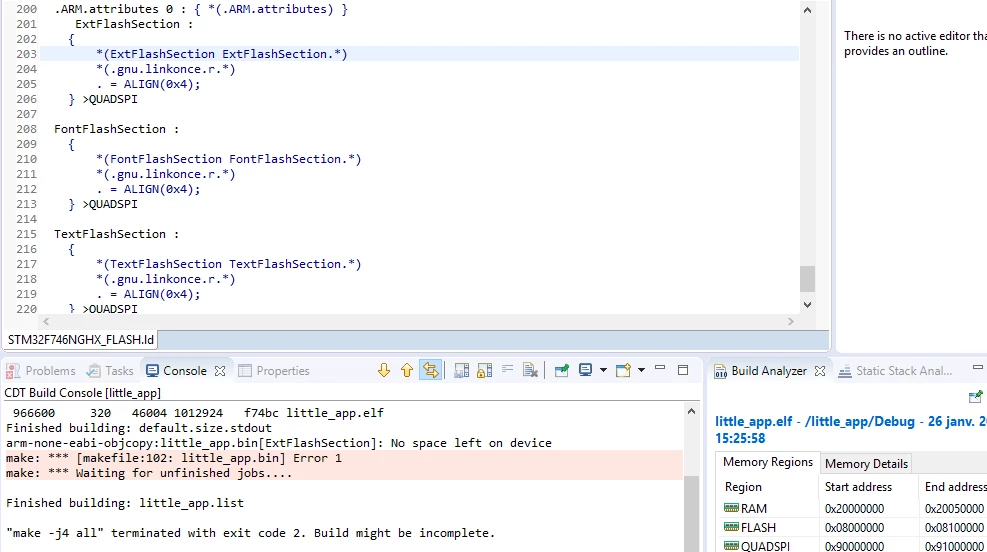
Task: Click the line 208 FontFlashSection declaration
Action: [x=116, y=129]
